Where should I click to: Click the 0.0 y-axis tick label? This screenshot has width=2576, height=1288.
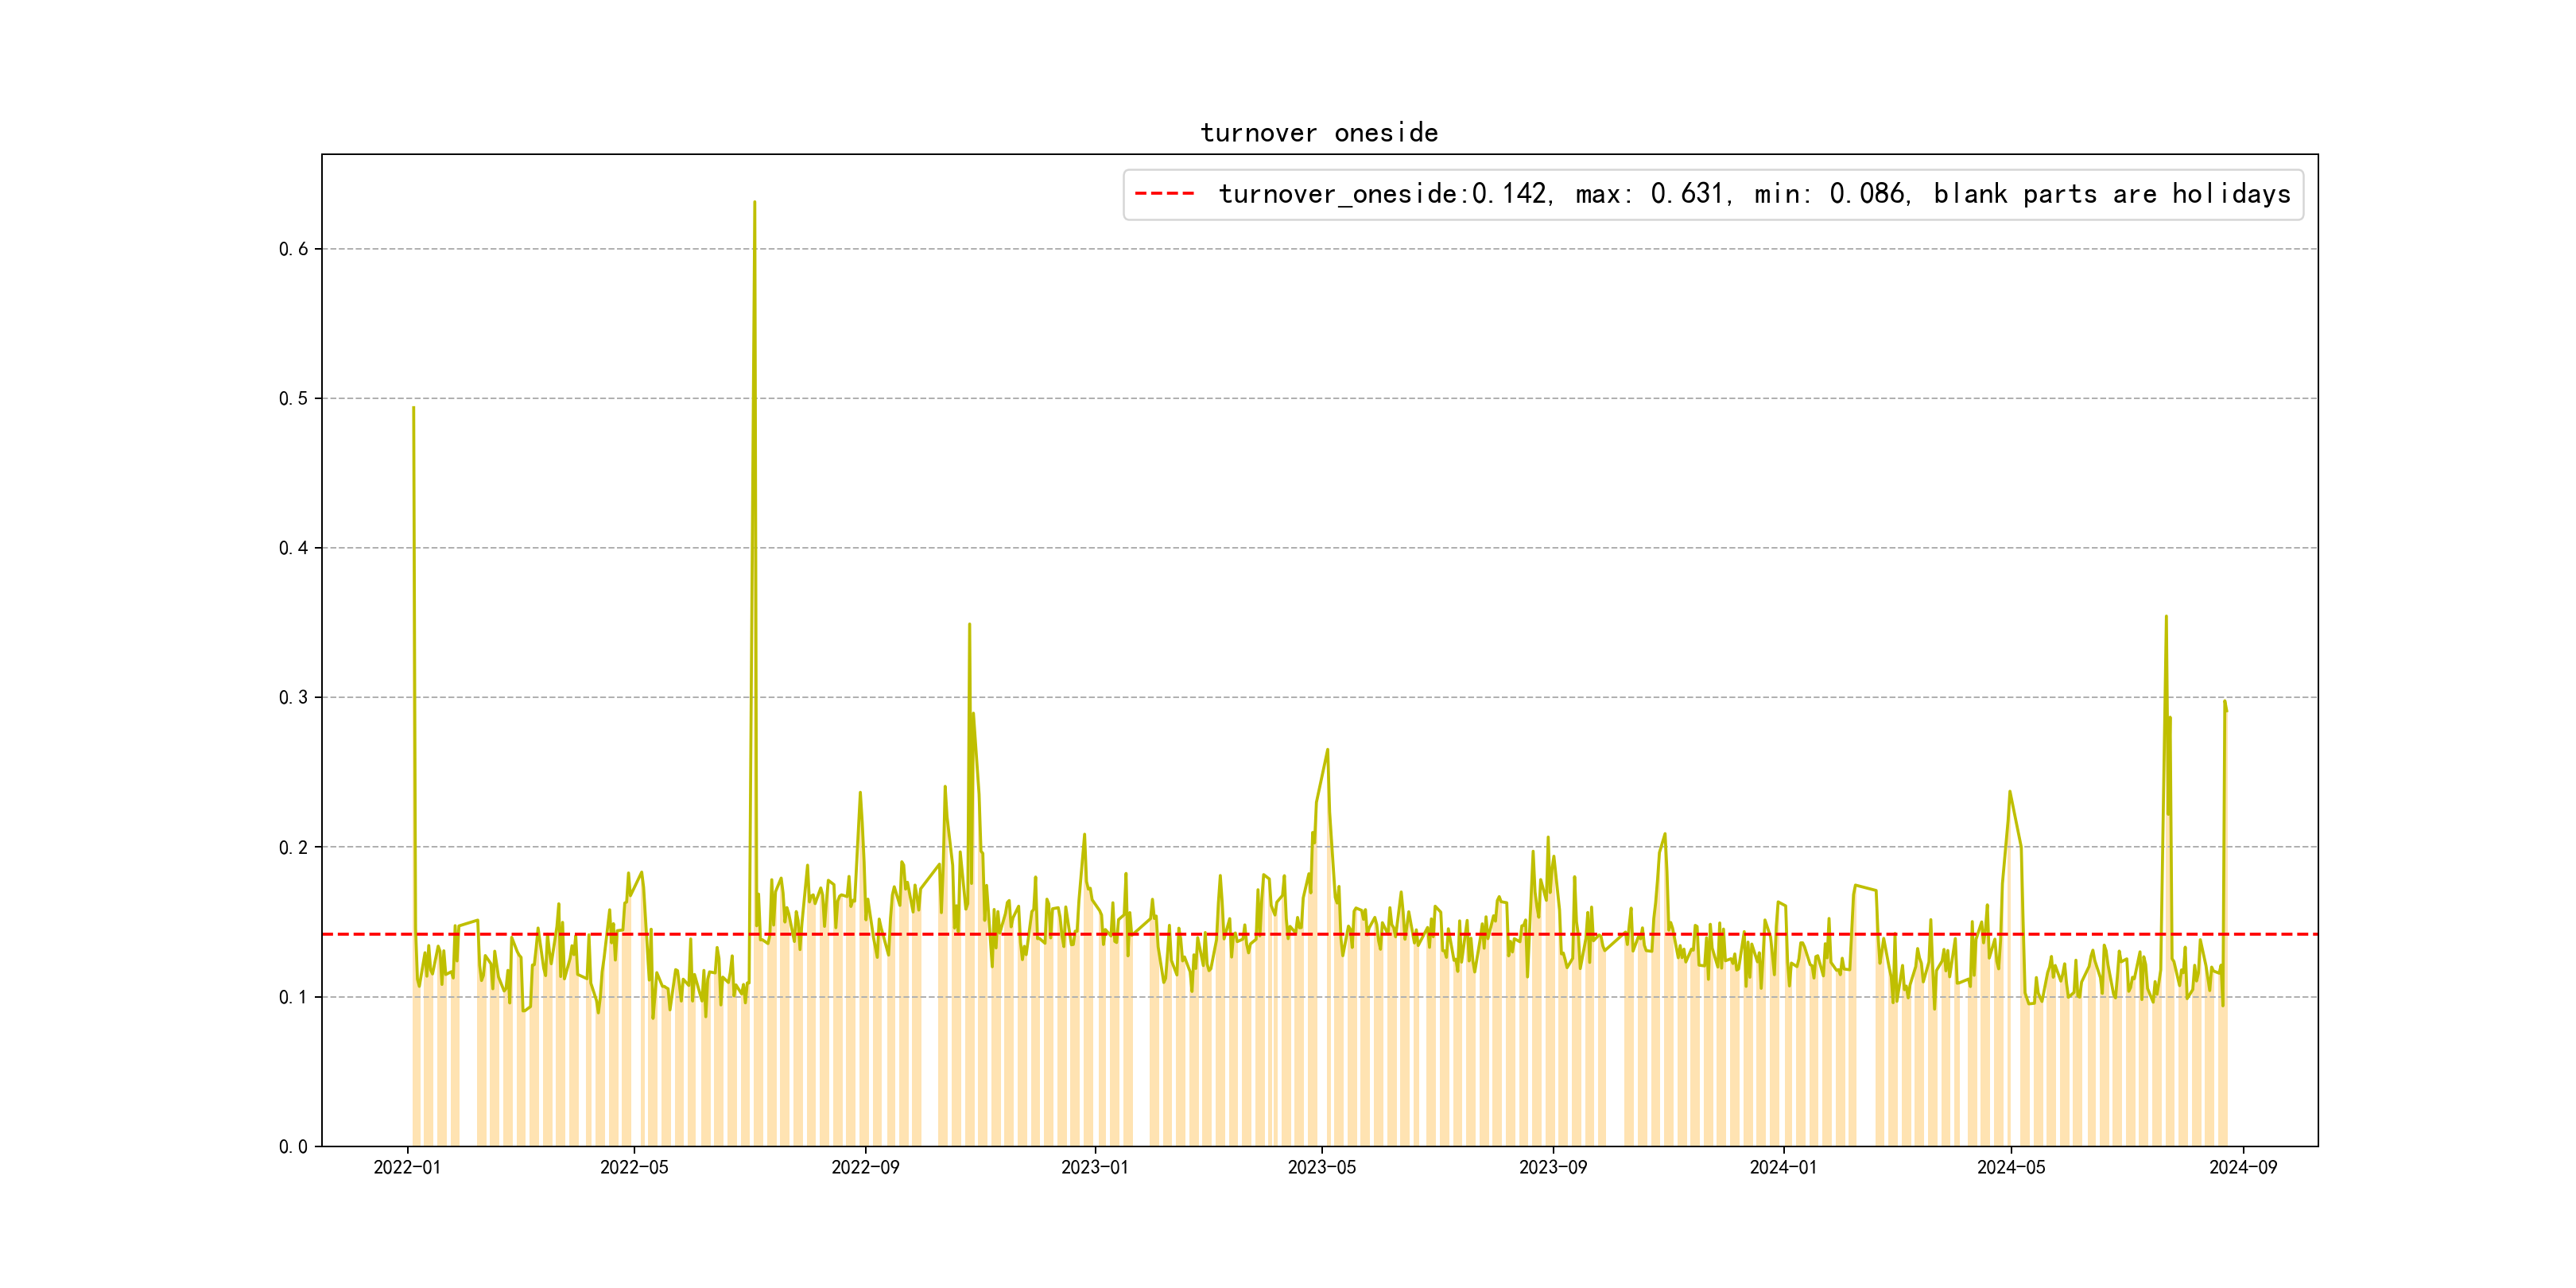pos(293,1147)
